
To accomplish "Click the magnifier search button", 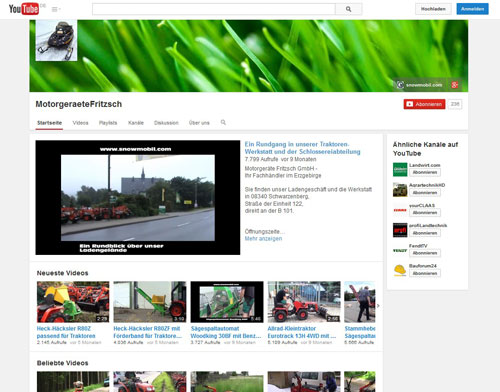I will click(348, 9).
